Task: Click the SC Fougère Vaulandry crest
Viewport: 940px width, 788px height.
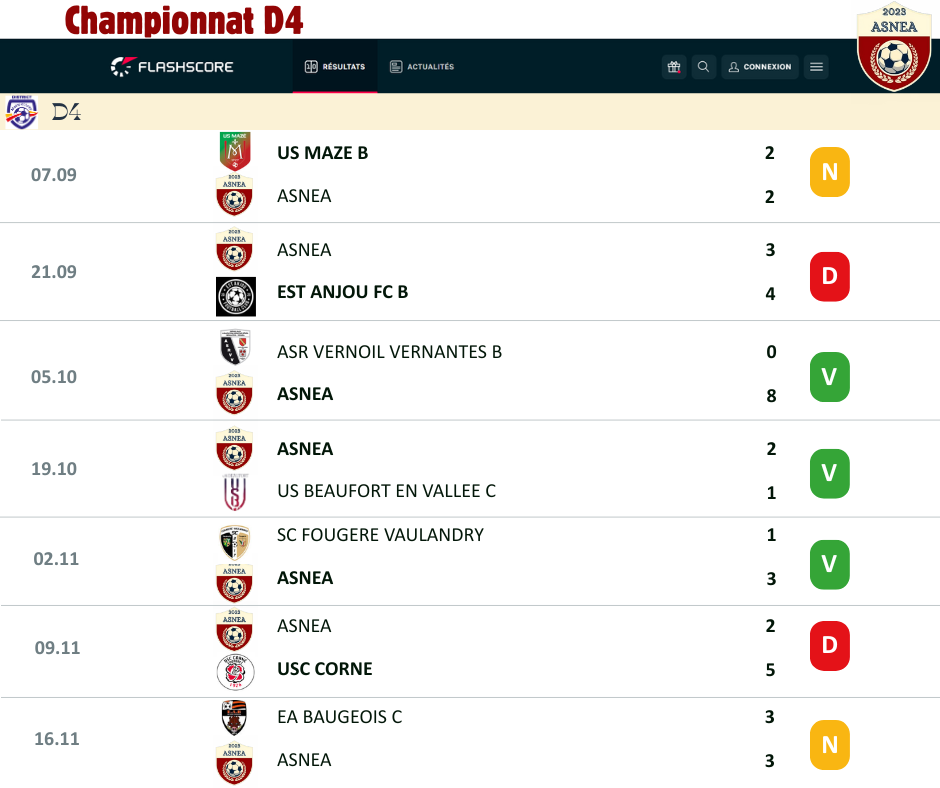Action: [235, 541]
